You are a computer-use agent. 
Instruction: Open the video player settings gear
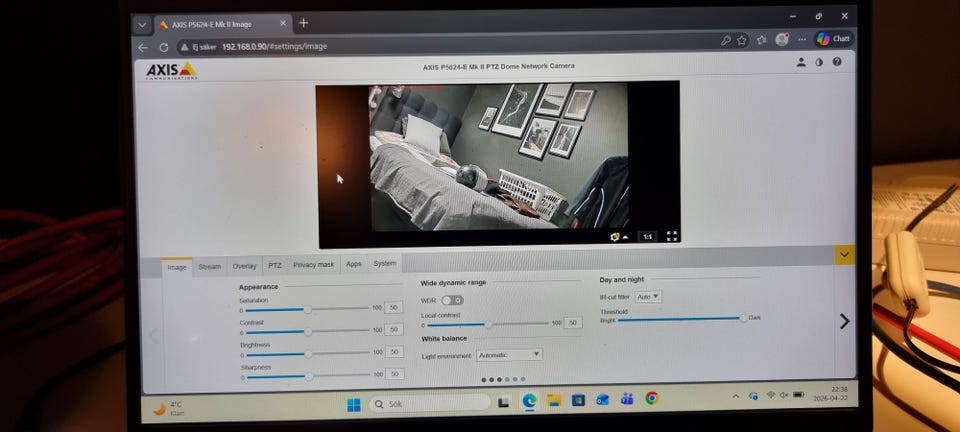tap(616, 237)
